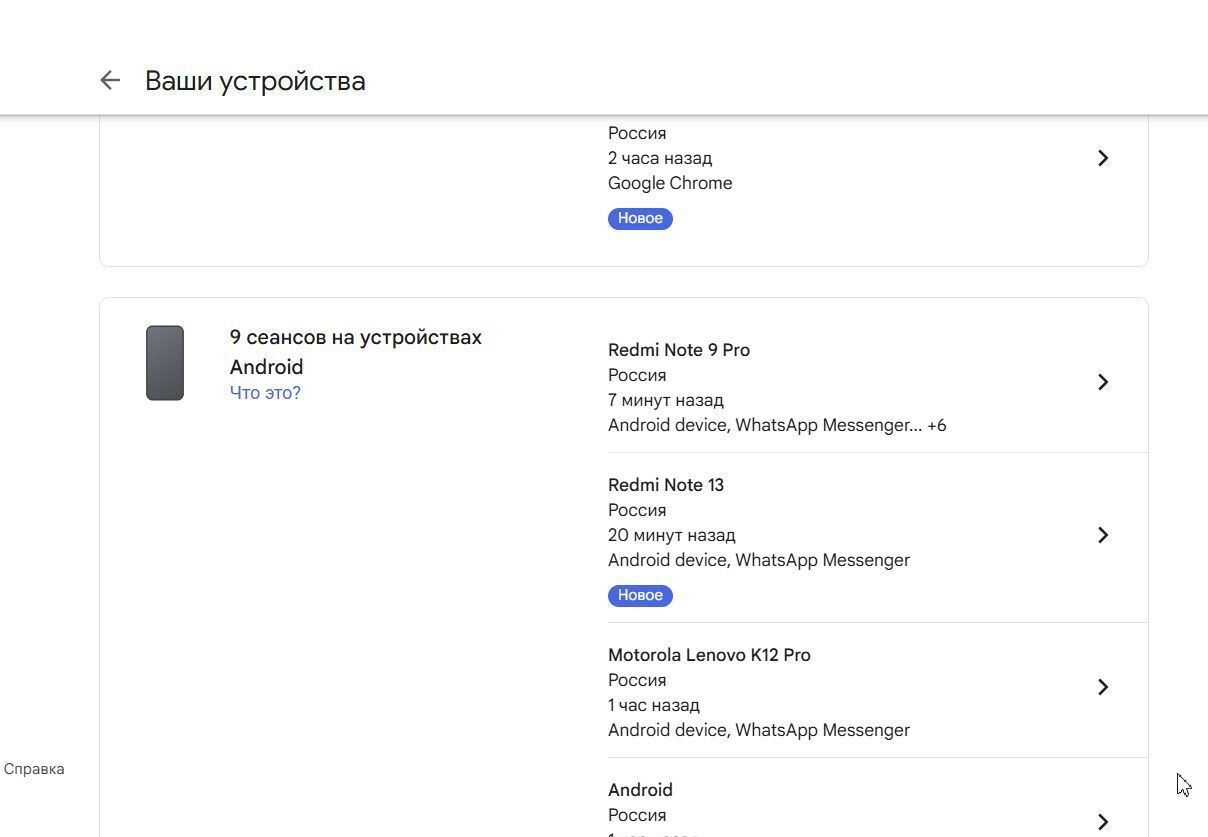Screen dimensions: 1208x837
Task: Choose the Motorola Lenovo K12 Pro entry
Action: (x=709, y=655)
